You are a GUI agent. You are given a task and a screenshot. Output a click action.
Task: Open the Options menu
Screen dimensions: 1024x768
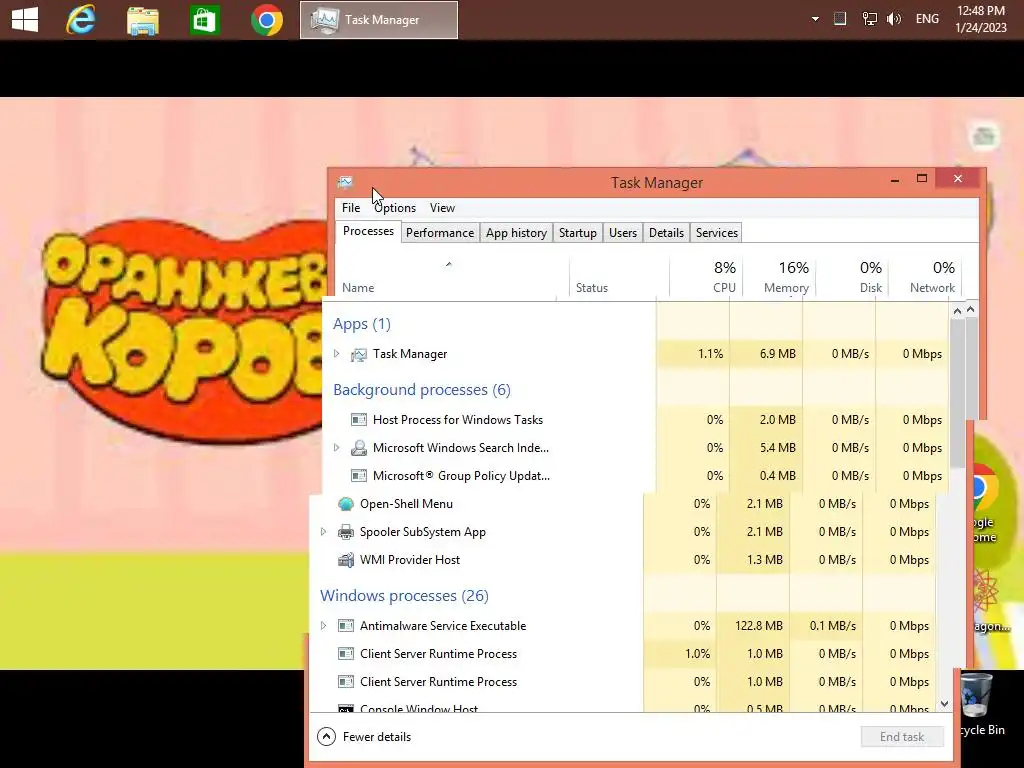click(395, 208)
